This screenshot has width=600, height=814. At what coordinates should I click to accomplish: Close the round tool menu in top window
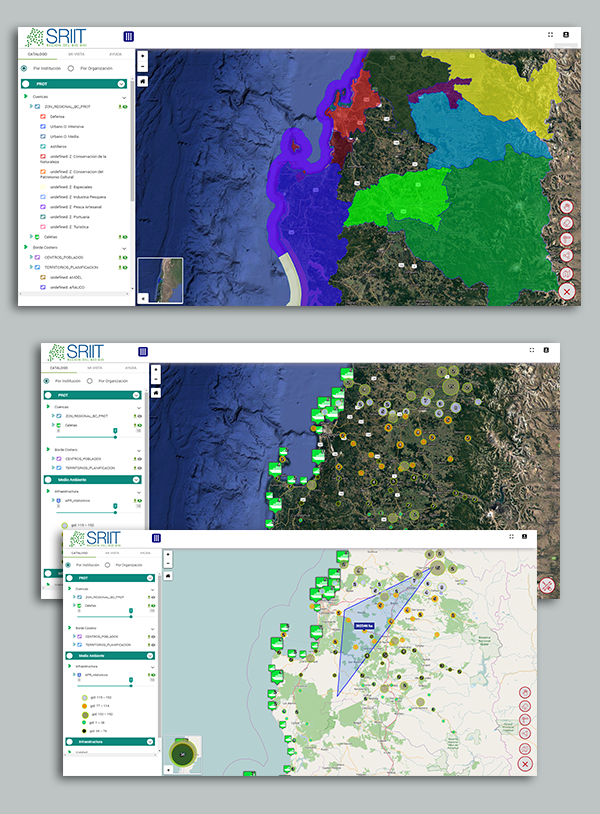pyautogui.click(x=567, y=292)
